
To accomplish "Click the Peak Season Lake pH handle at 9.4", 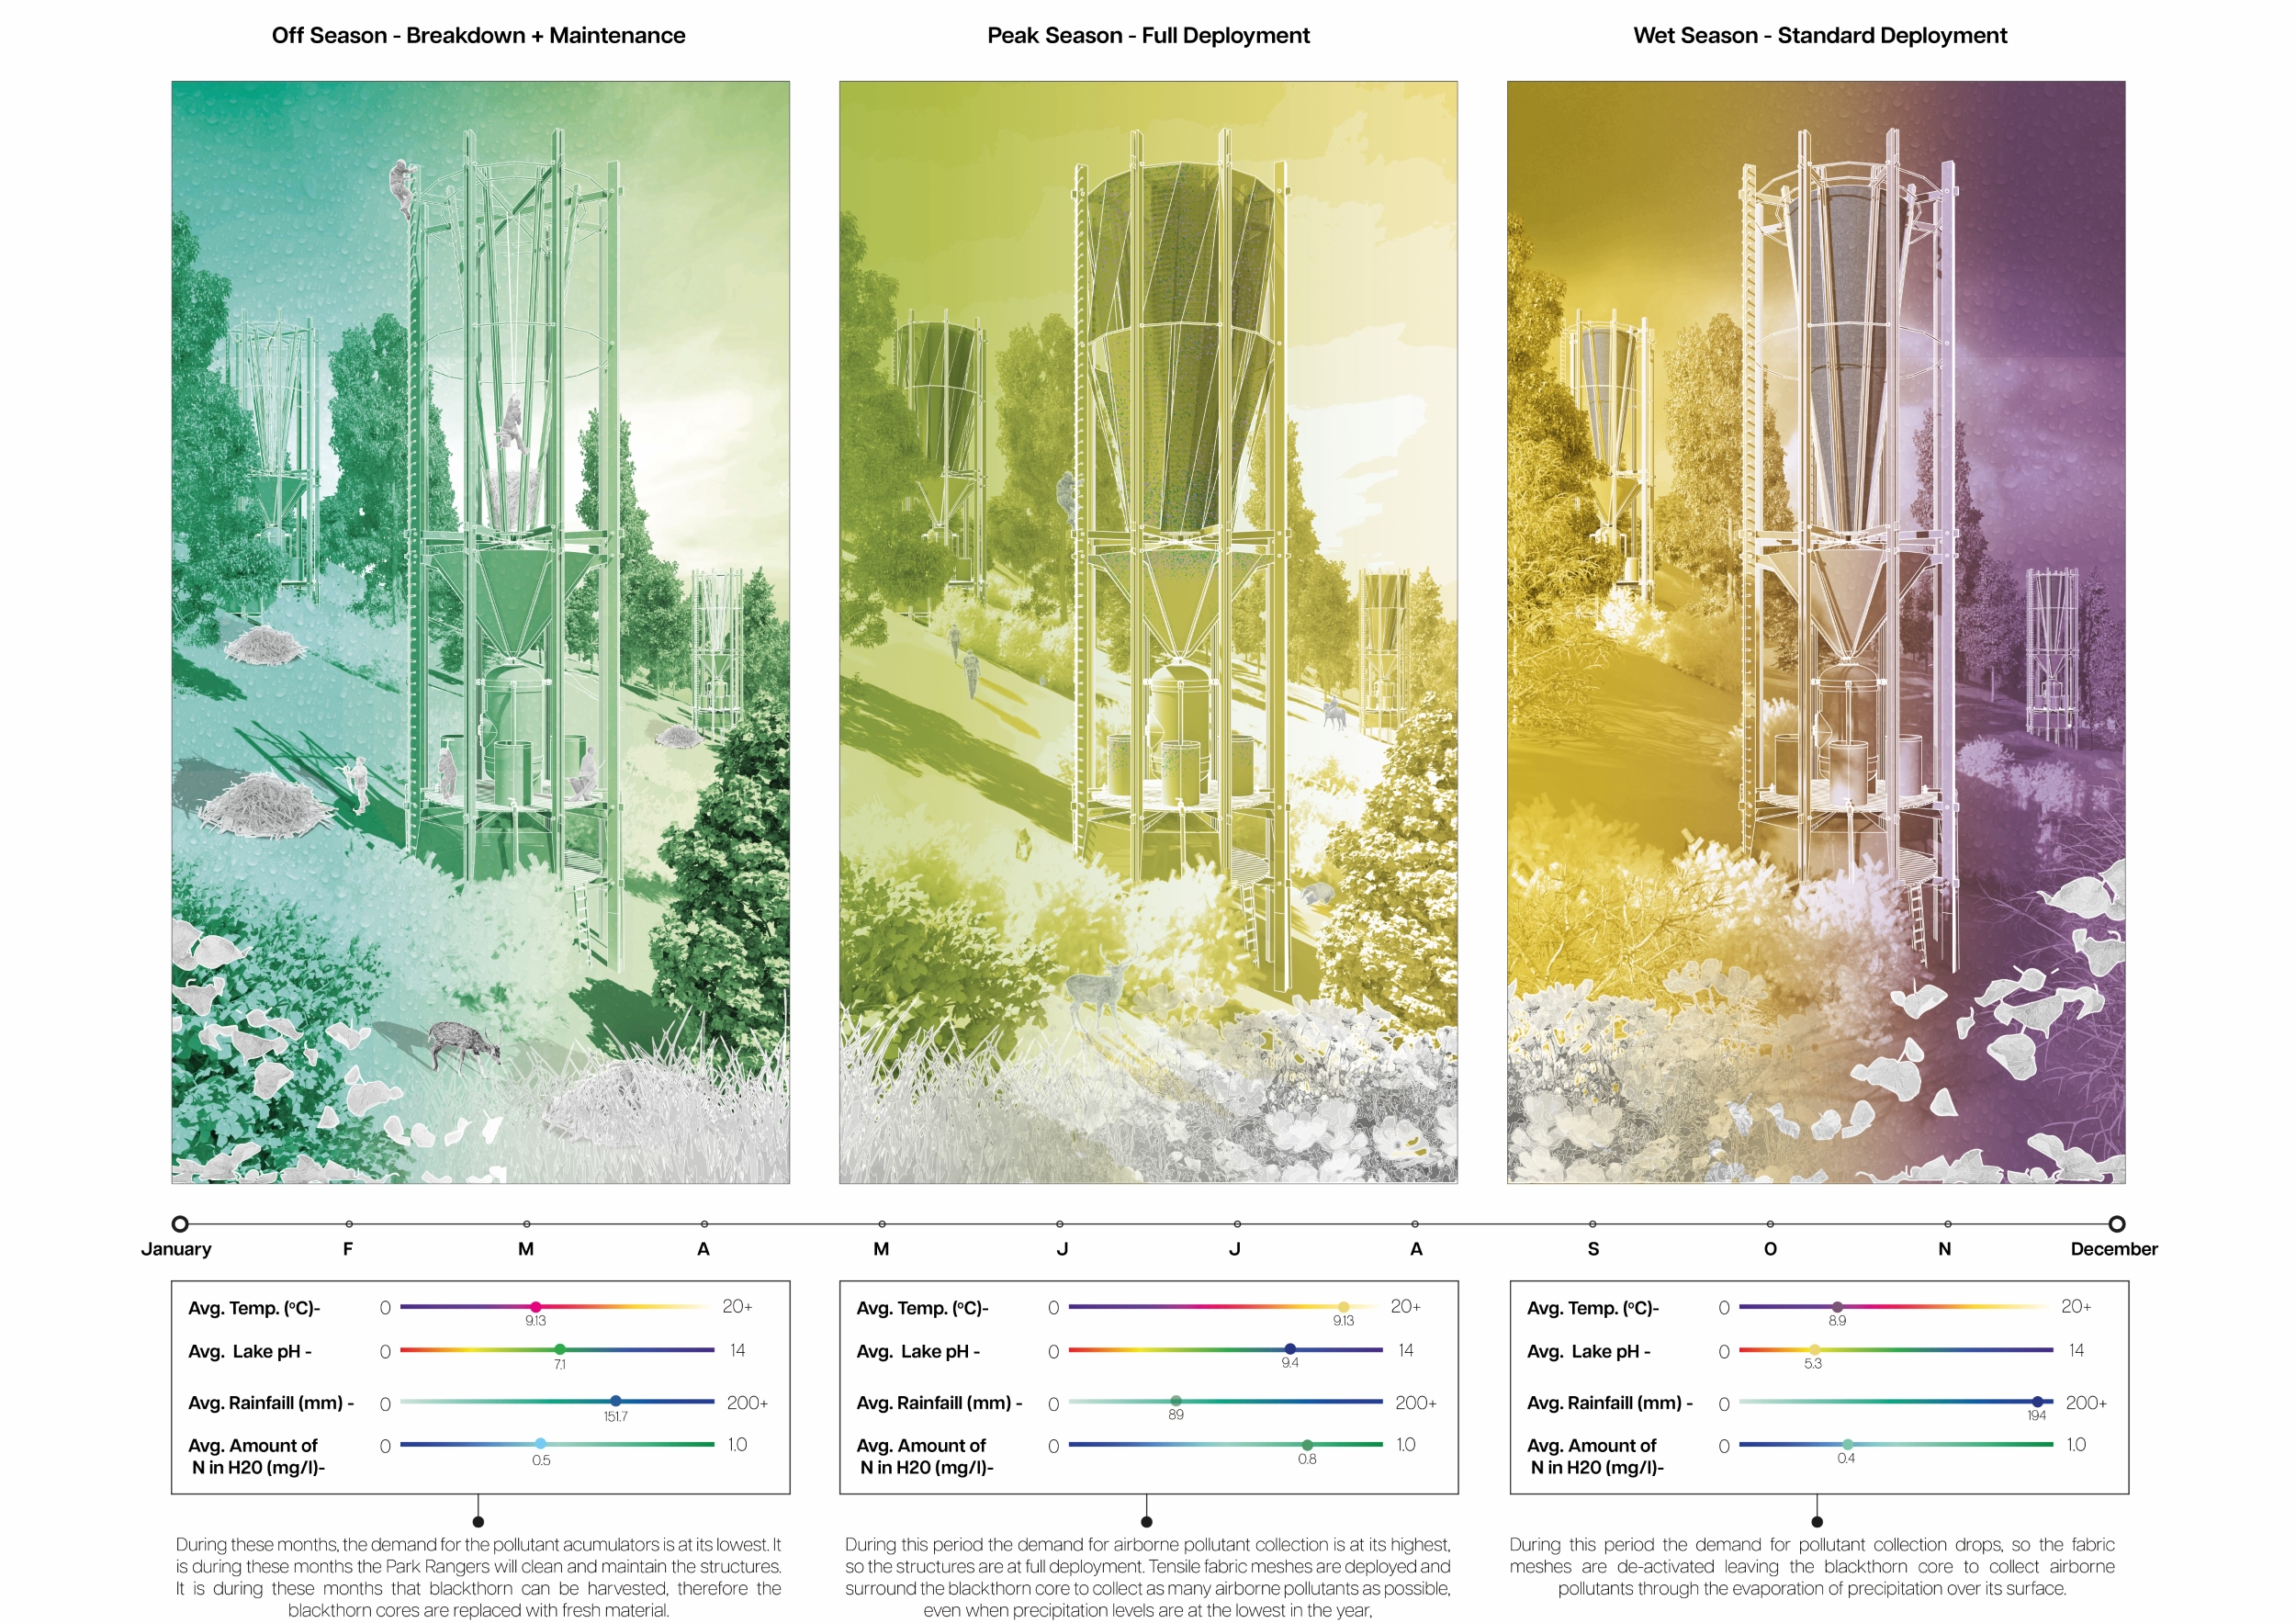I will point(1290,1349).
